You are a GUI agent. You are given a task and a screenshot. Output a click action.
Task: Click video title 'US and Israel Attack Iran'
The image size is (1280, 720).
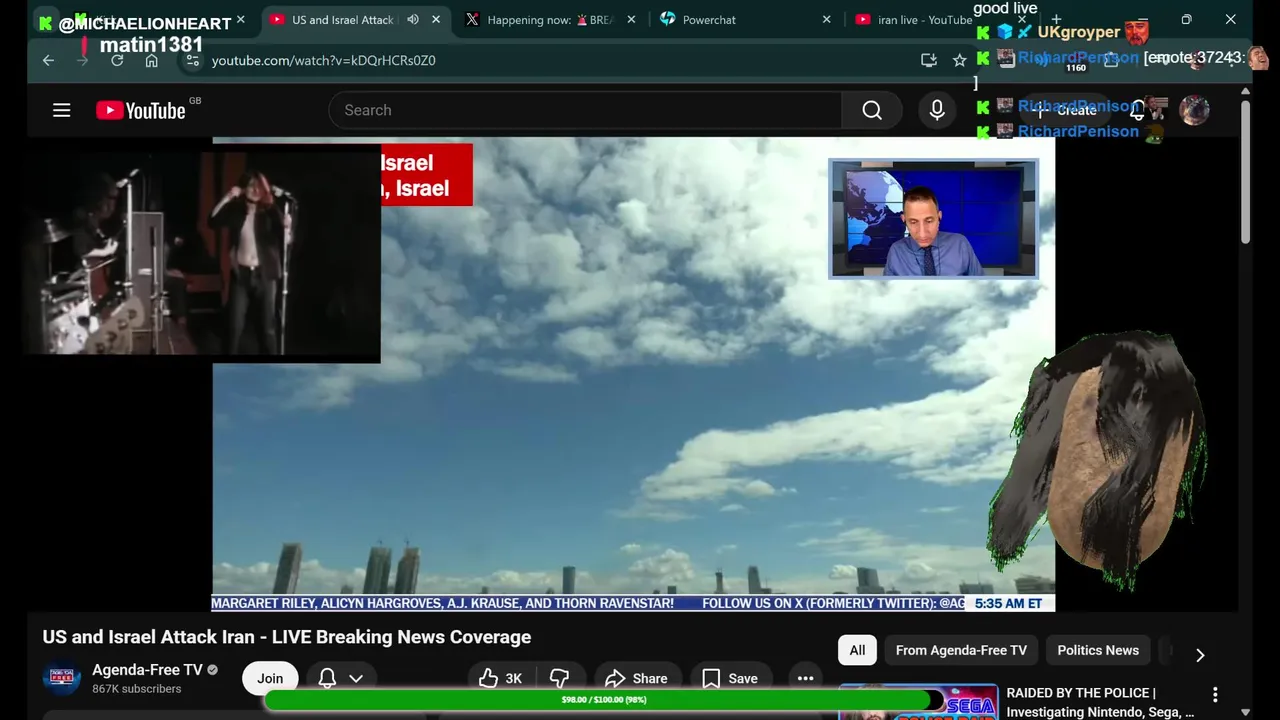click(287, 637)
